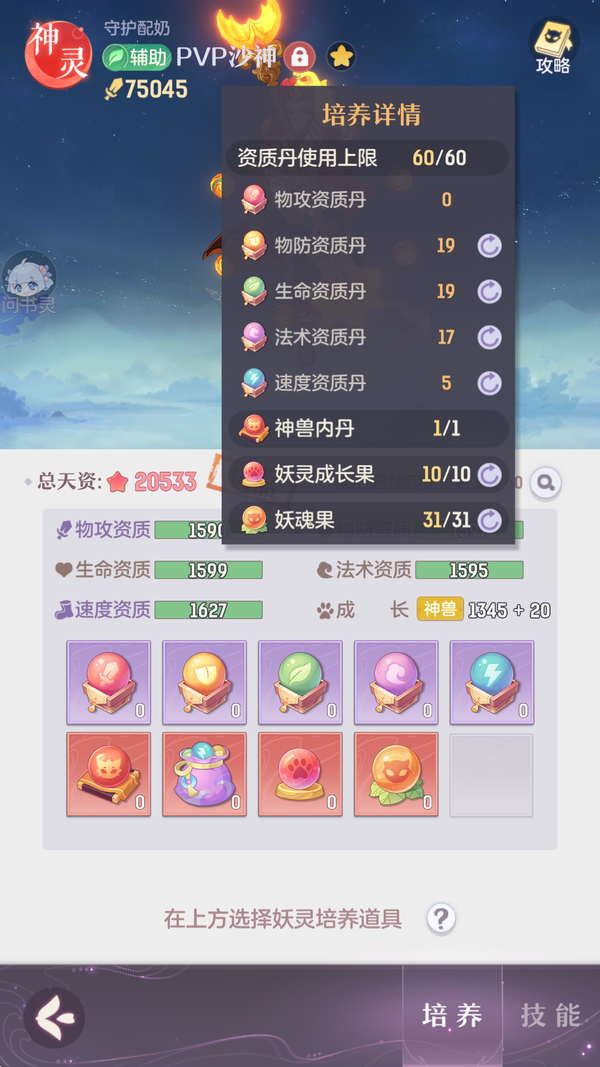The image size is (600, 1067).
Task: Click the magnifier icon next to 总天资
Action: pyautogui.click(x=546, y=482)
